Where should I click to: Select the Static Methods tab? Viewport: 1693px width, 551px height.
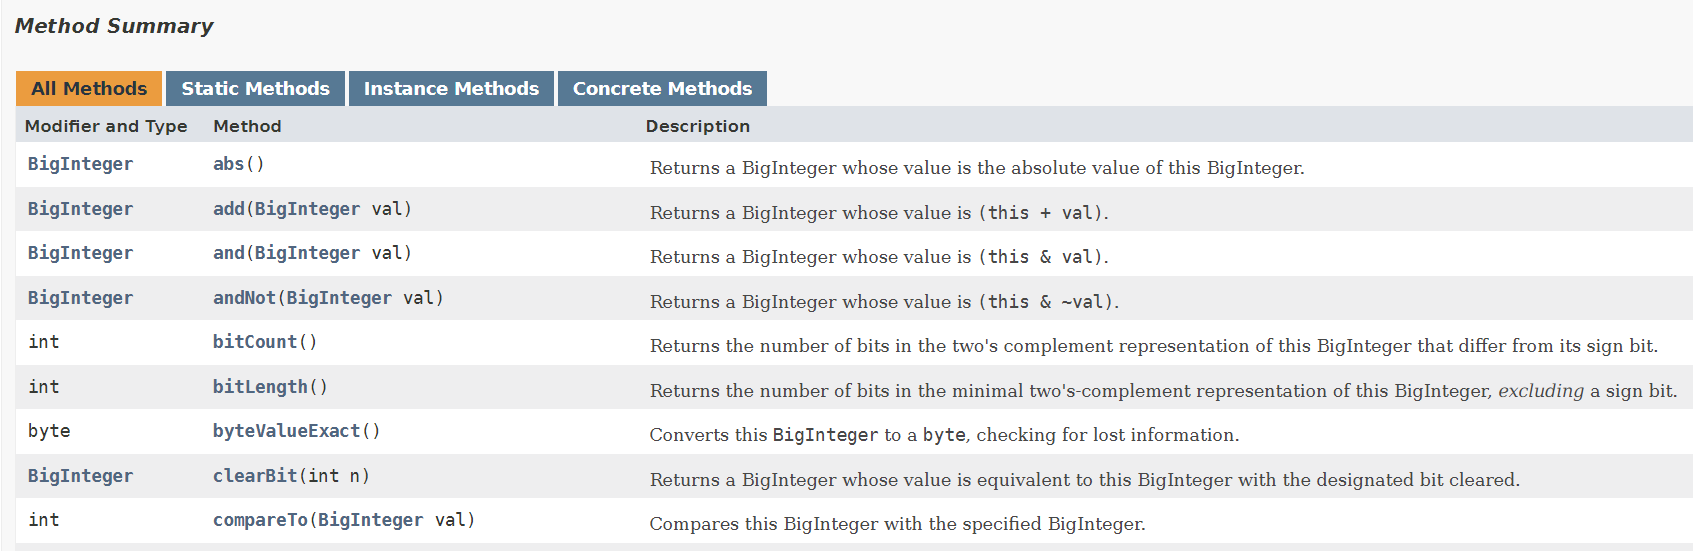255,89
